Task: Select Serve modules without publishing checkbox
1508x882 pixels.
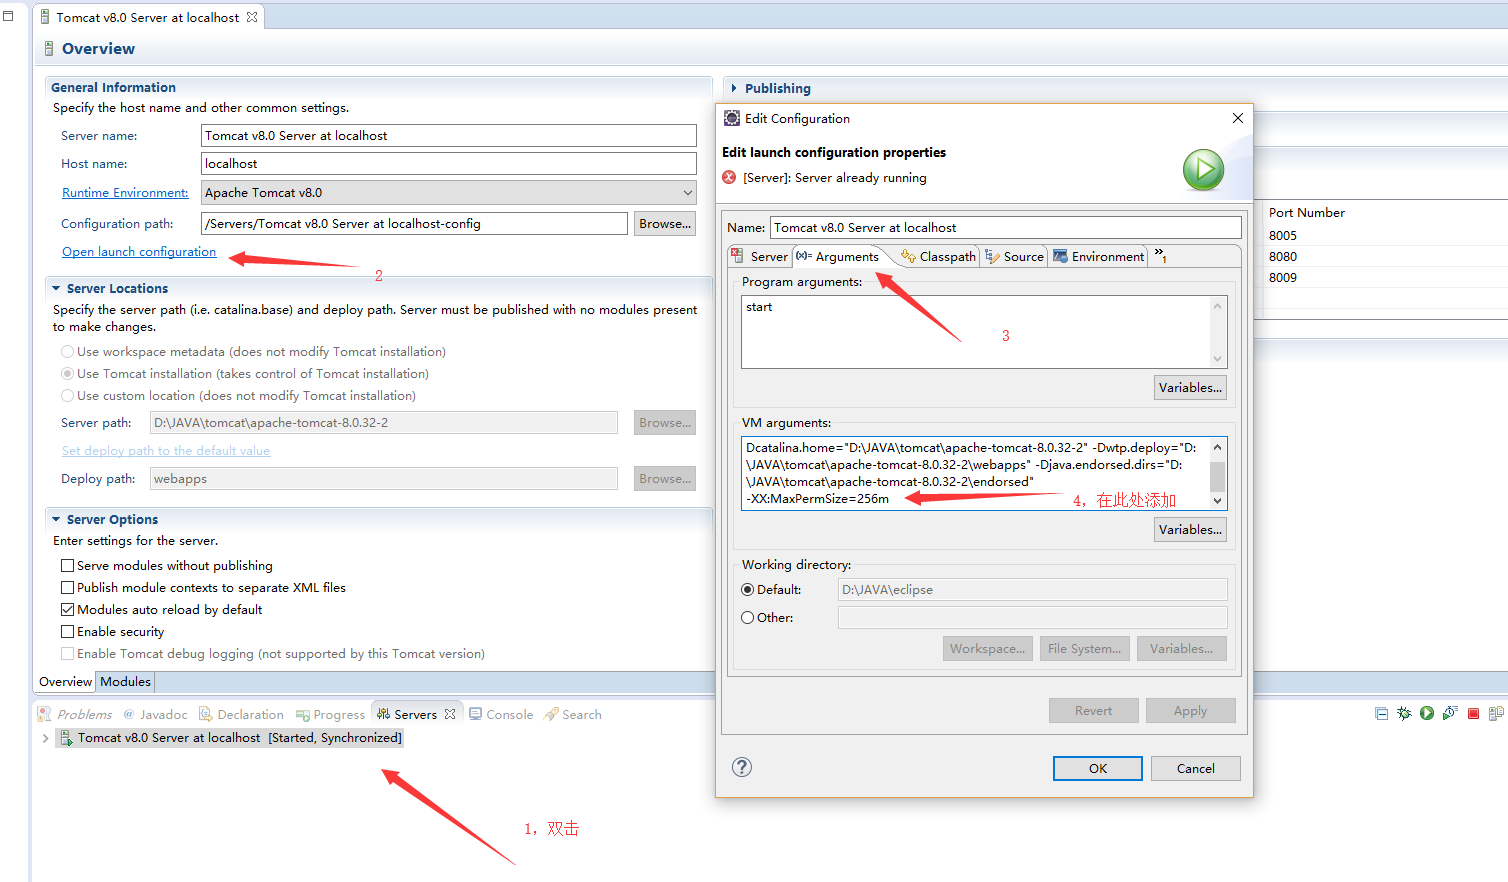Action: [x=67, y=565]
